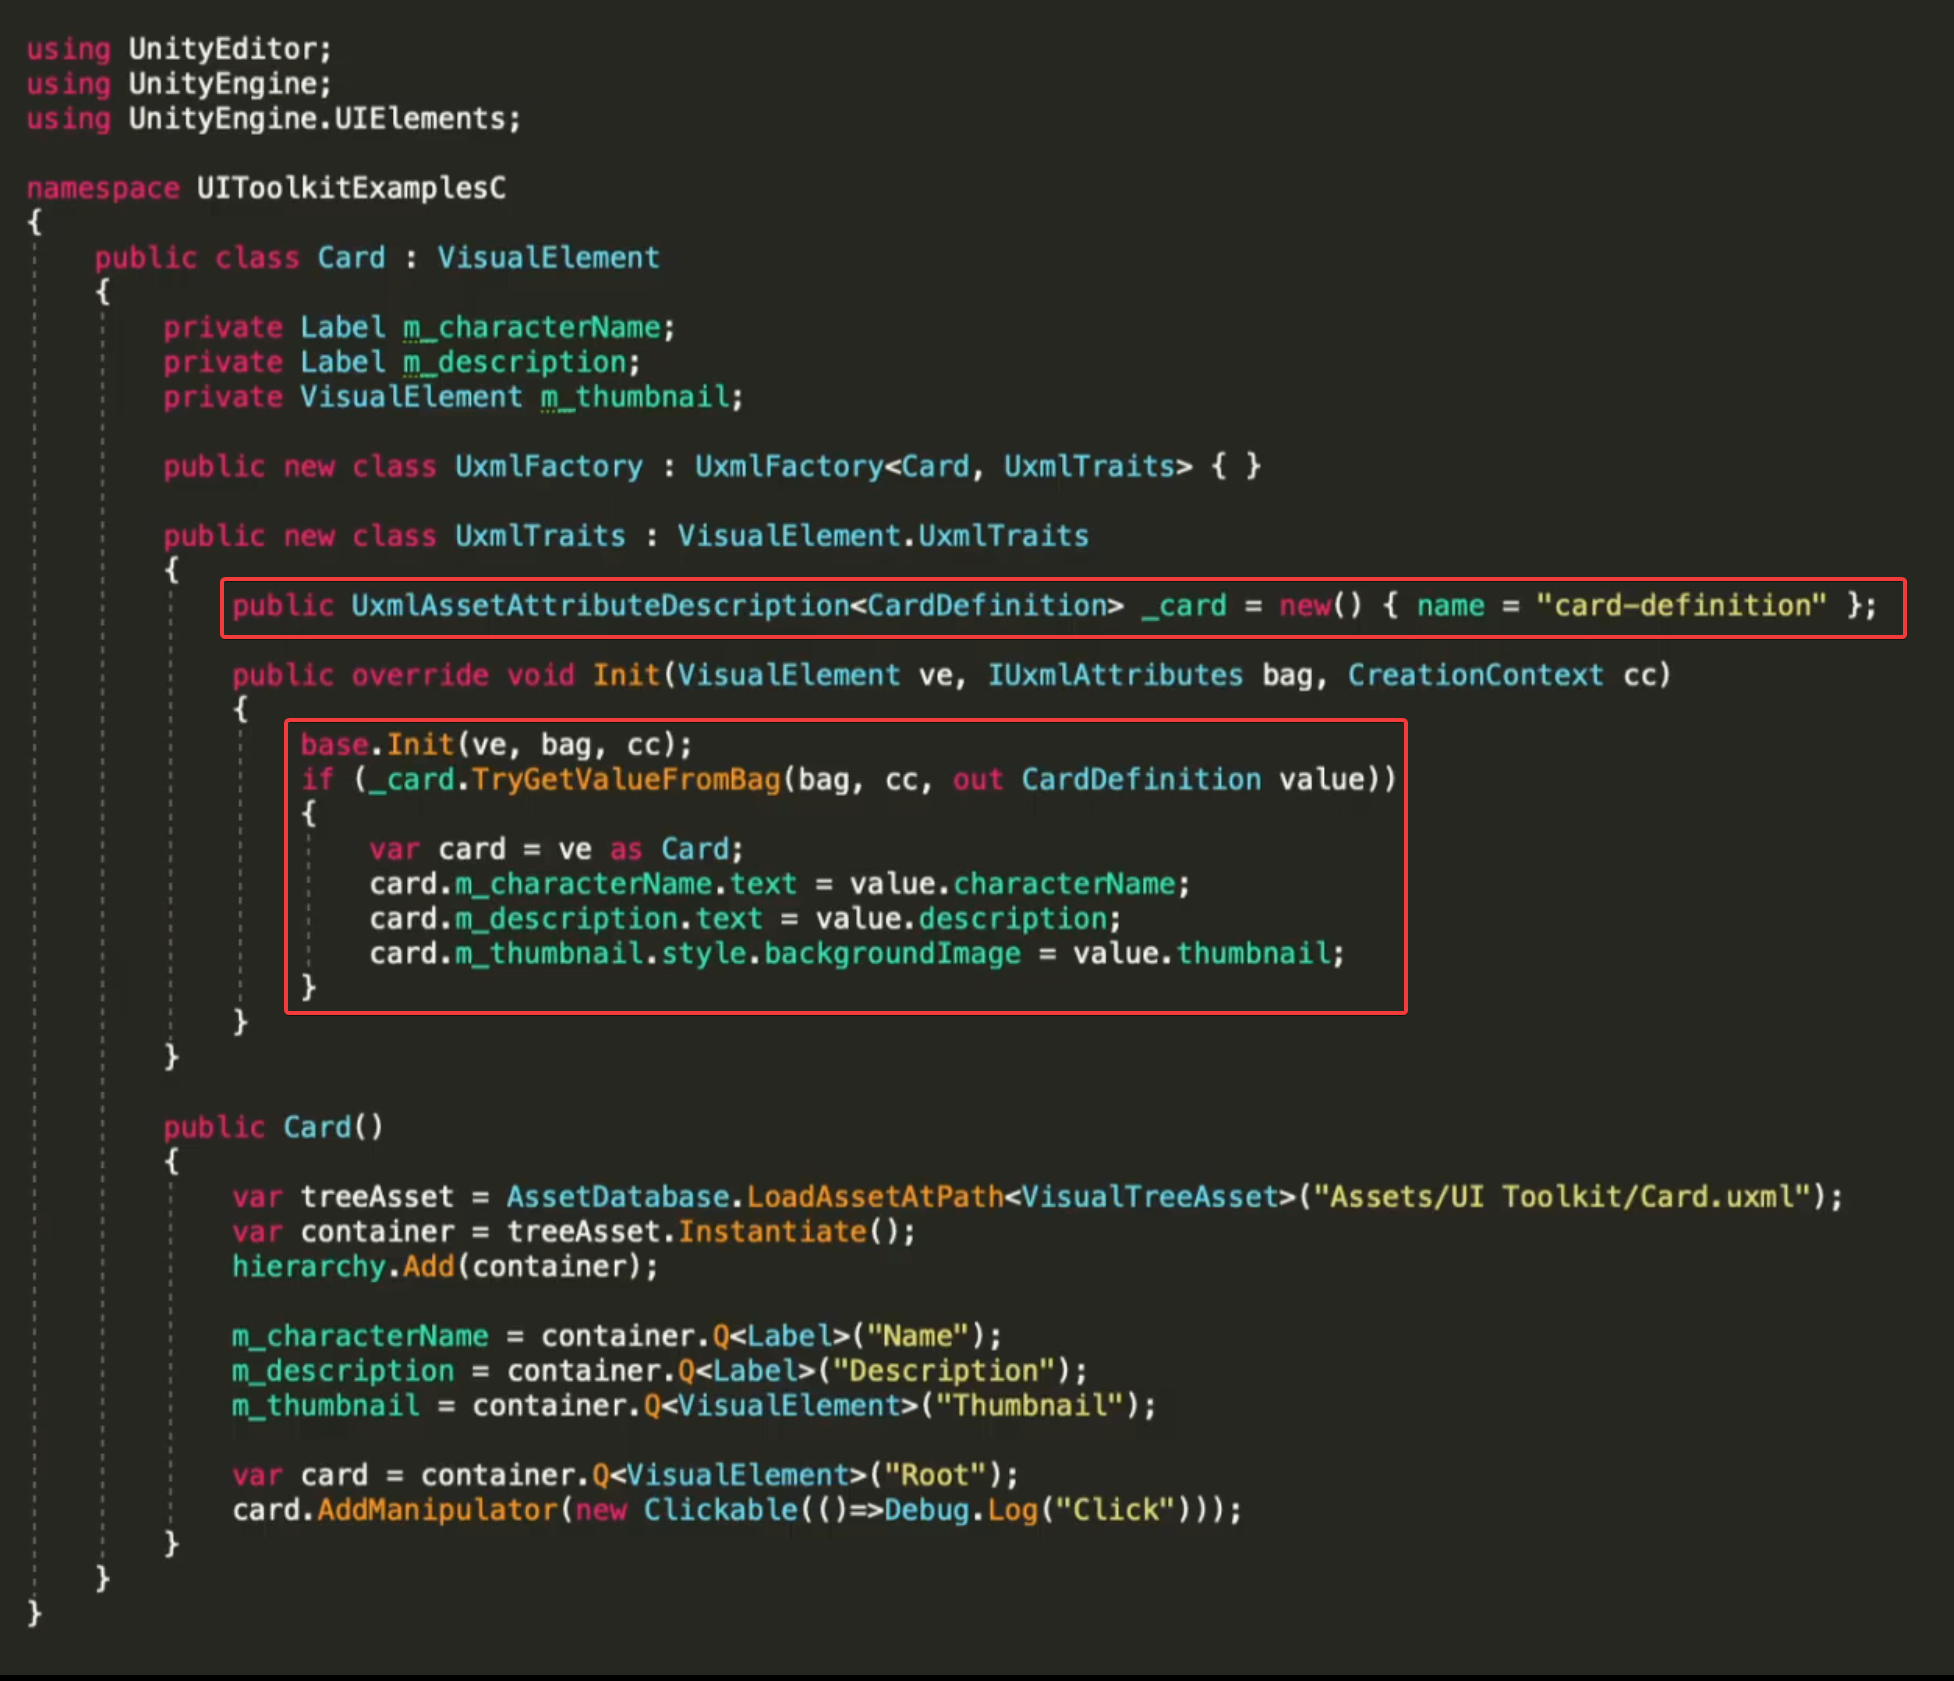Click the CreationContext parameter type
1954x1681 pixels.
[1475, 675]
